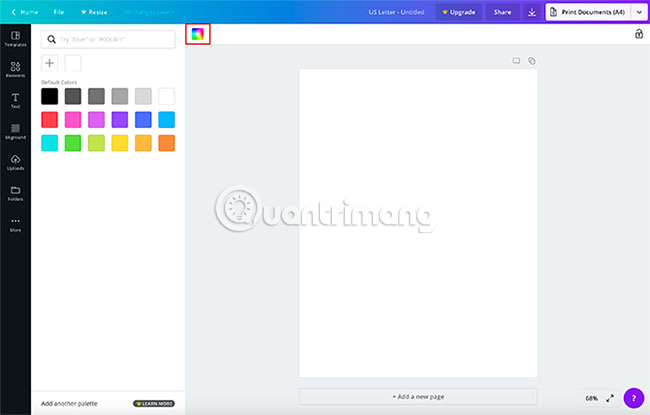Open the 68% zoom level menu

tap(592, 398)
